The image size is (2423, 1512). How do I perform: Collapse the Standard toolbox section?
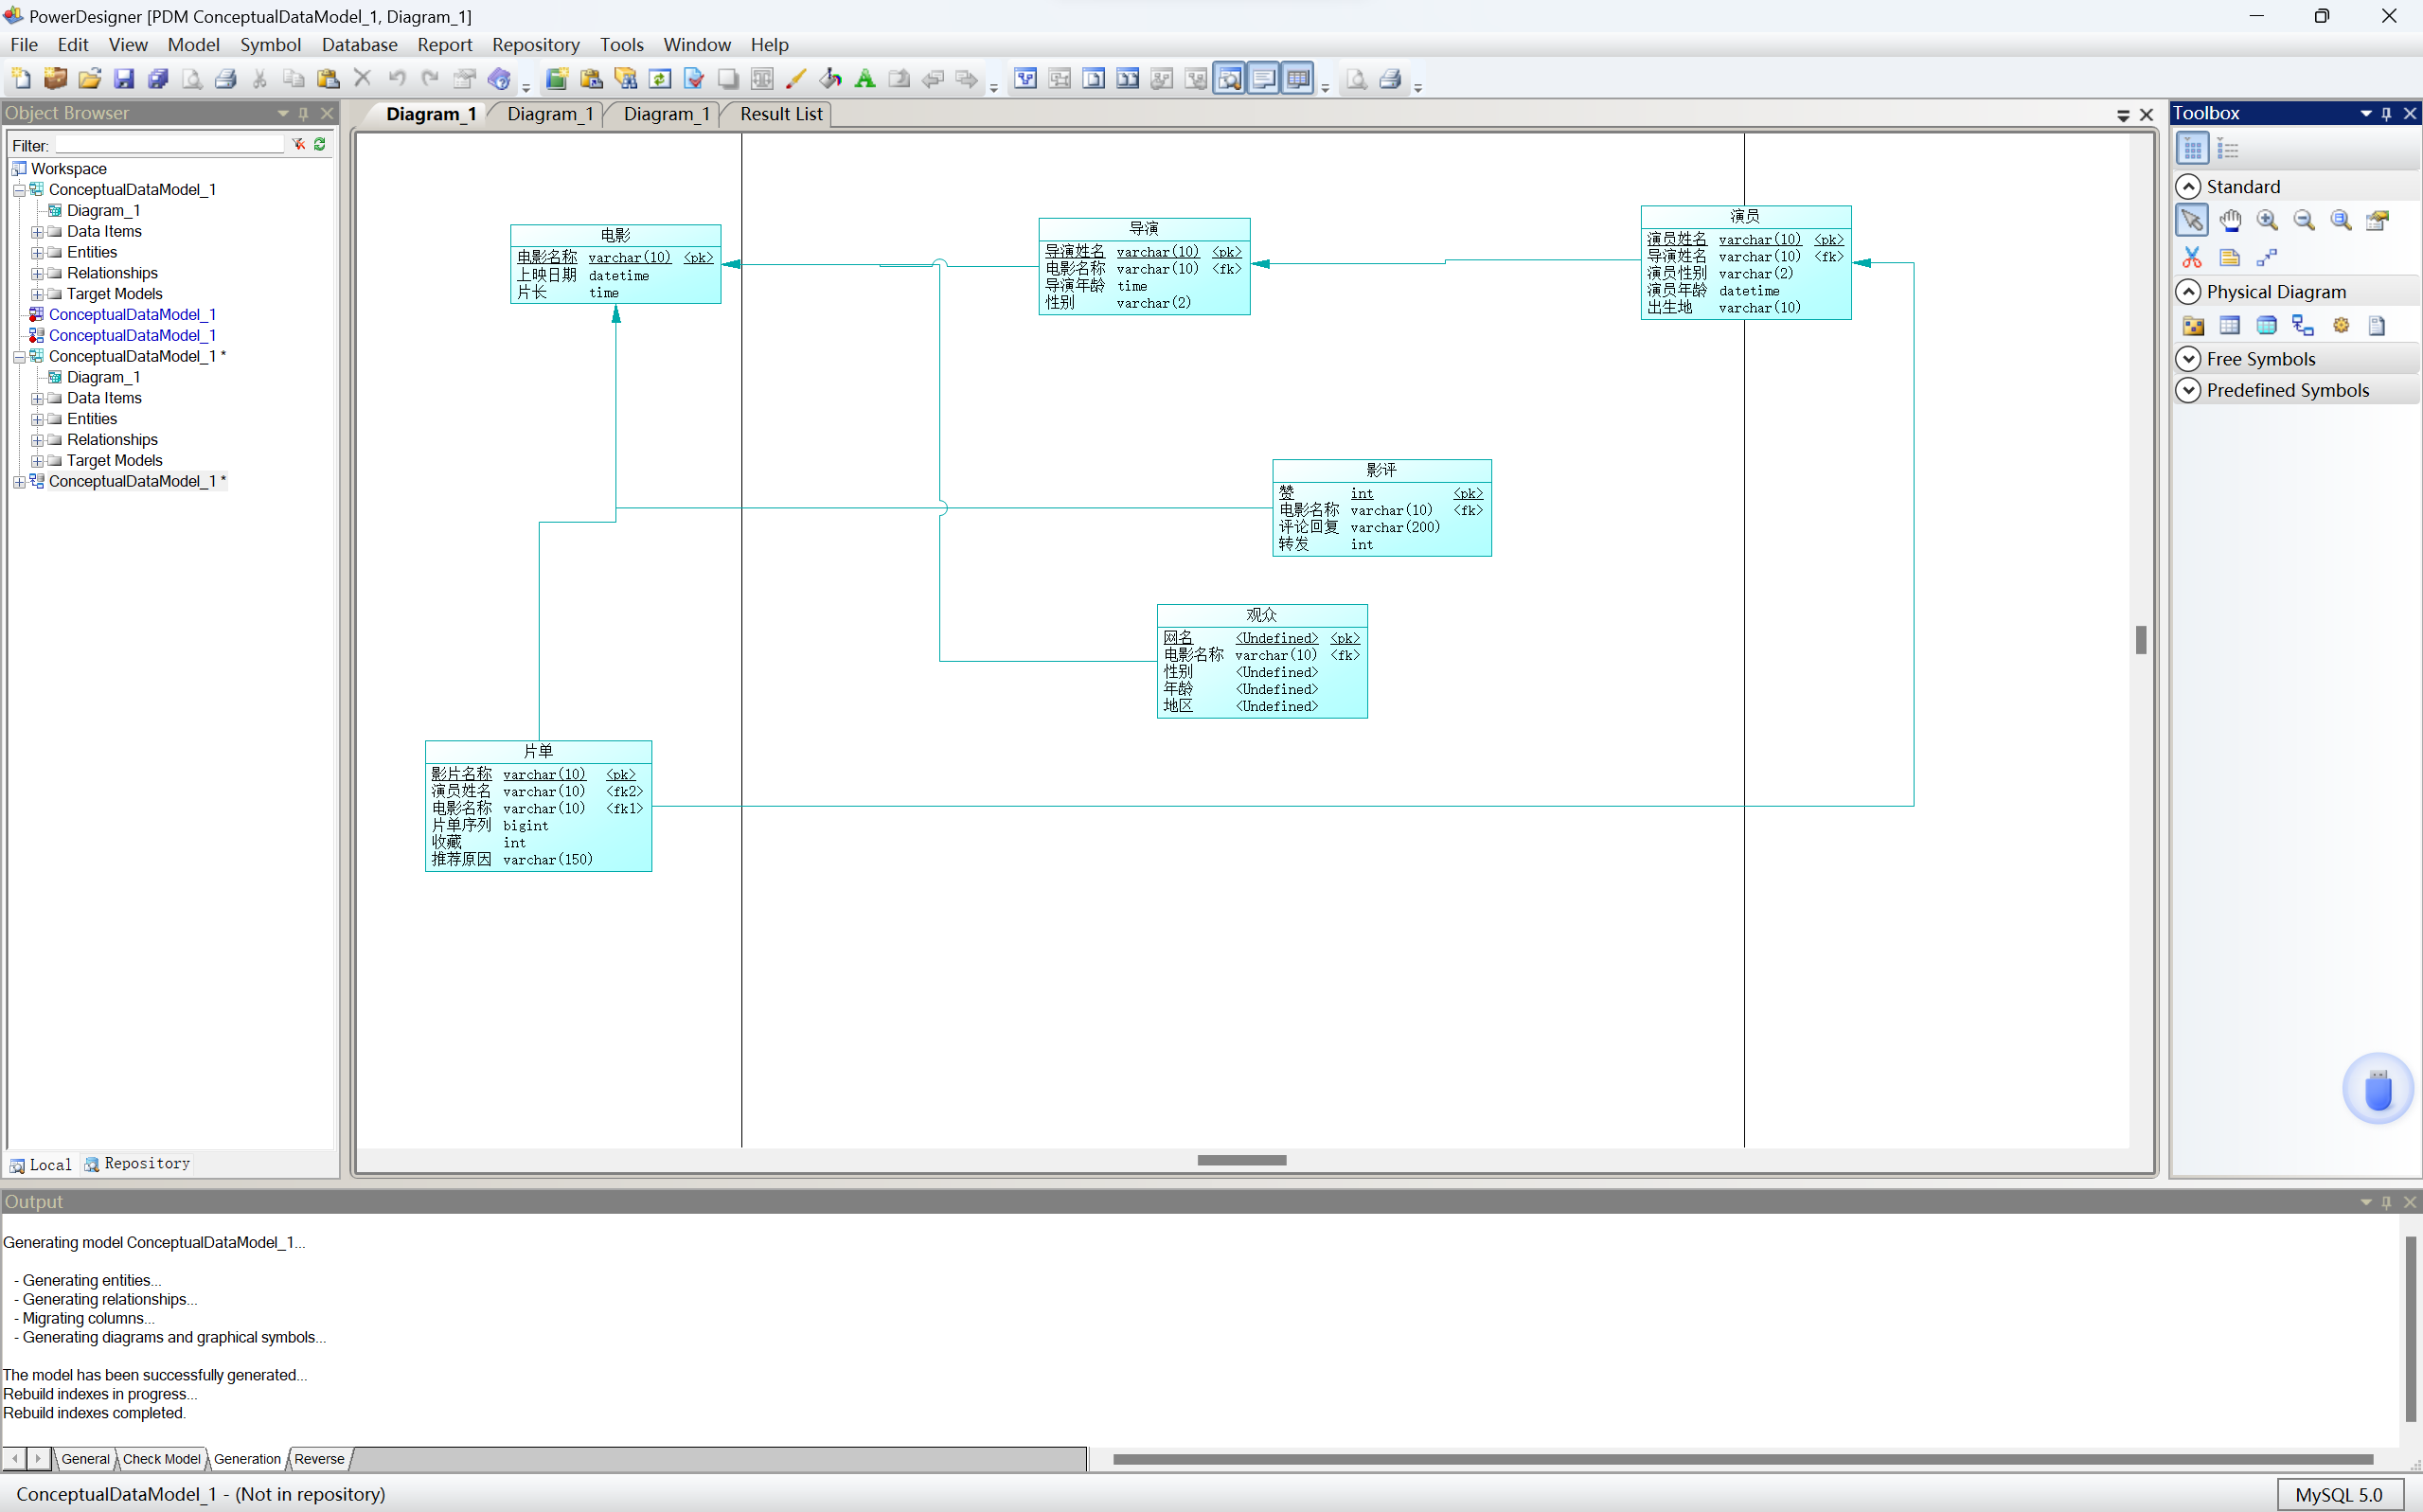2188,187
